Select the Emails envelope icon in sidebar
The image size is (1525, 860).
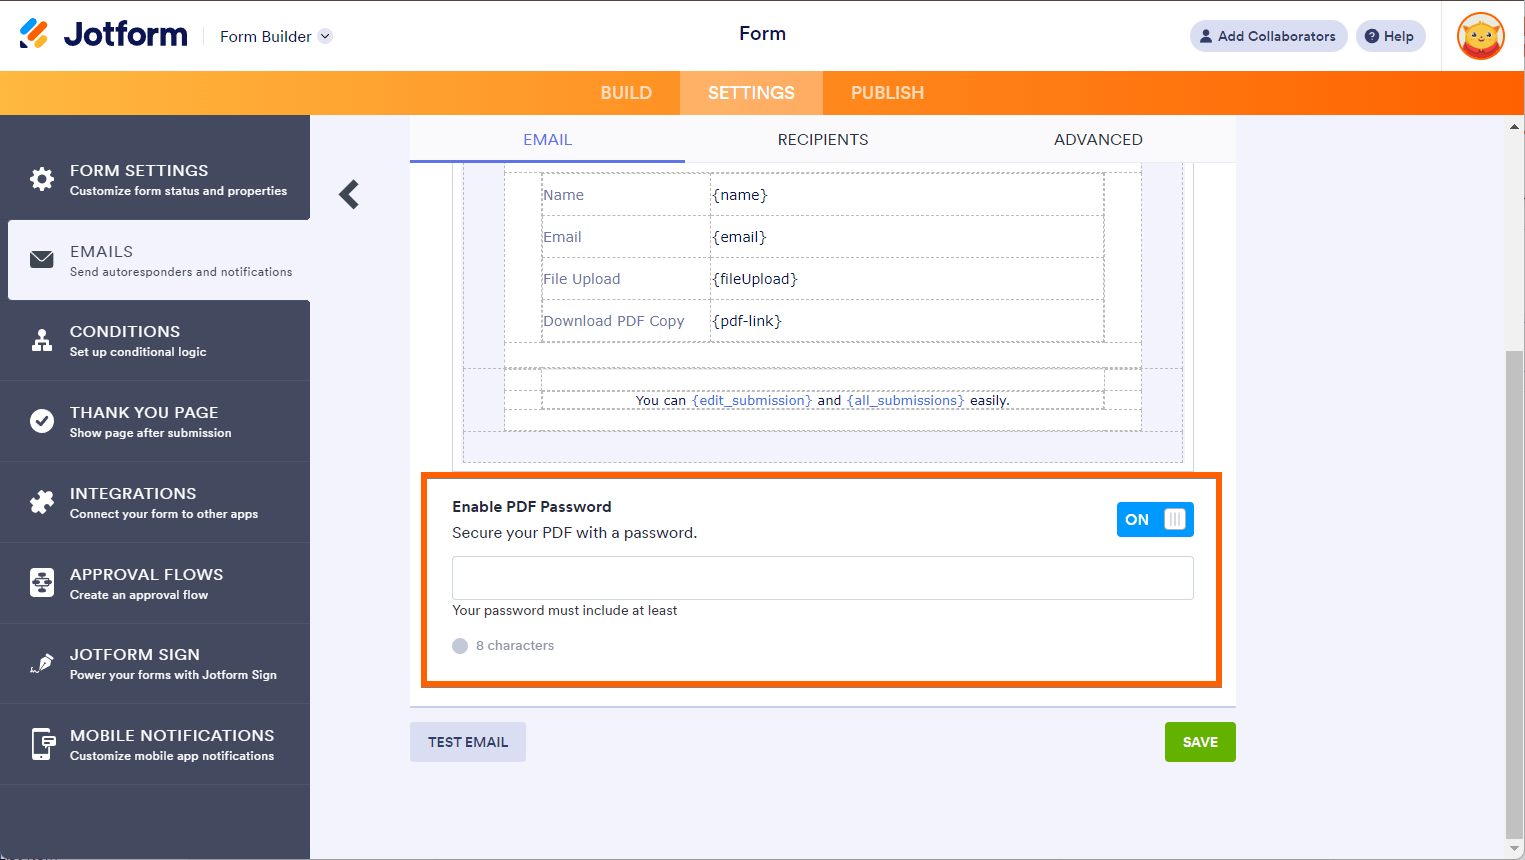pos(41,259)
